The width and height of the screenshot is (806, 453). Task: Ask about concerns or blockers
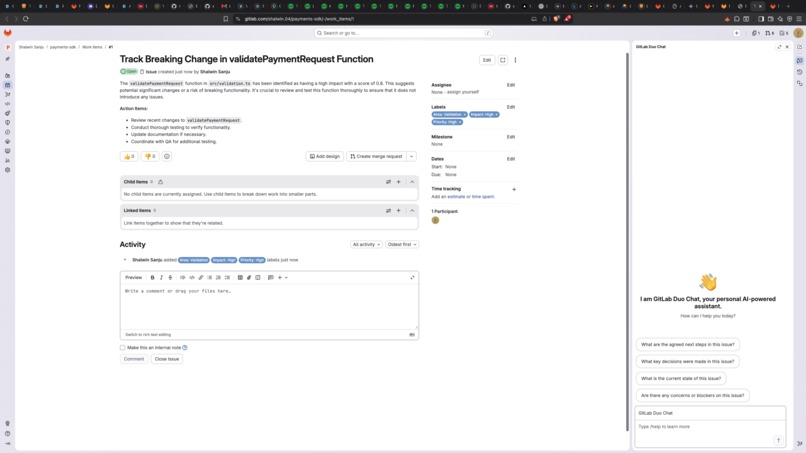point(692,395)
